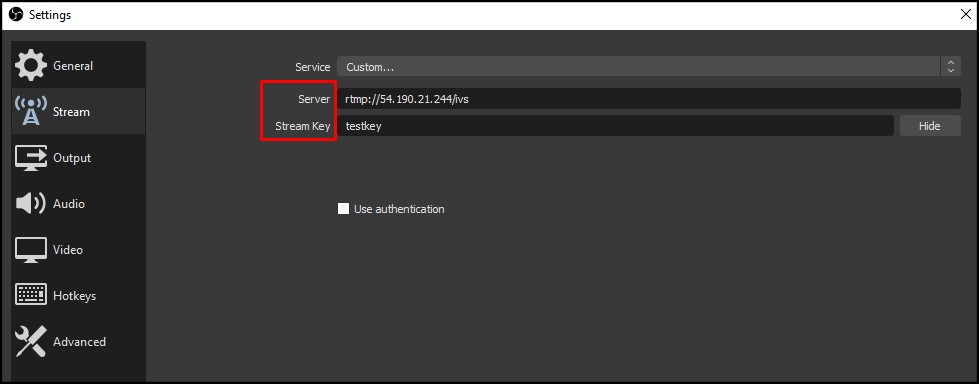Open Hotkeys keyboard icon
979x384 pixels.
pos(31,295)
